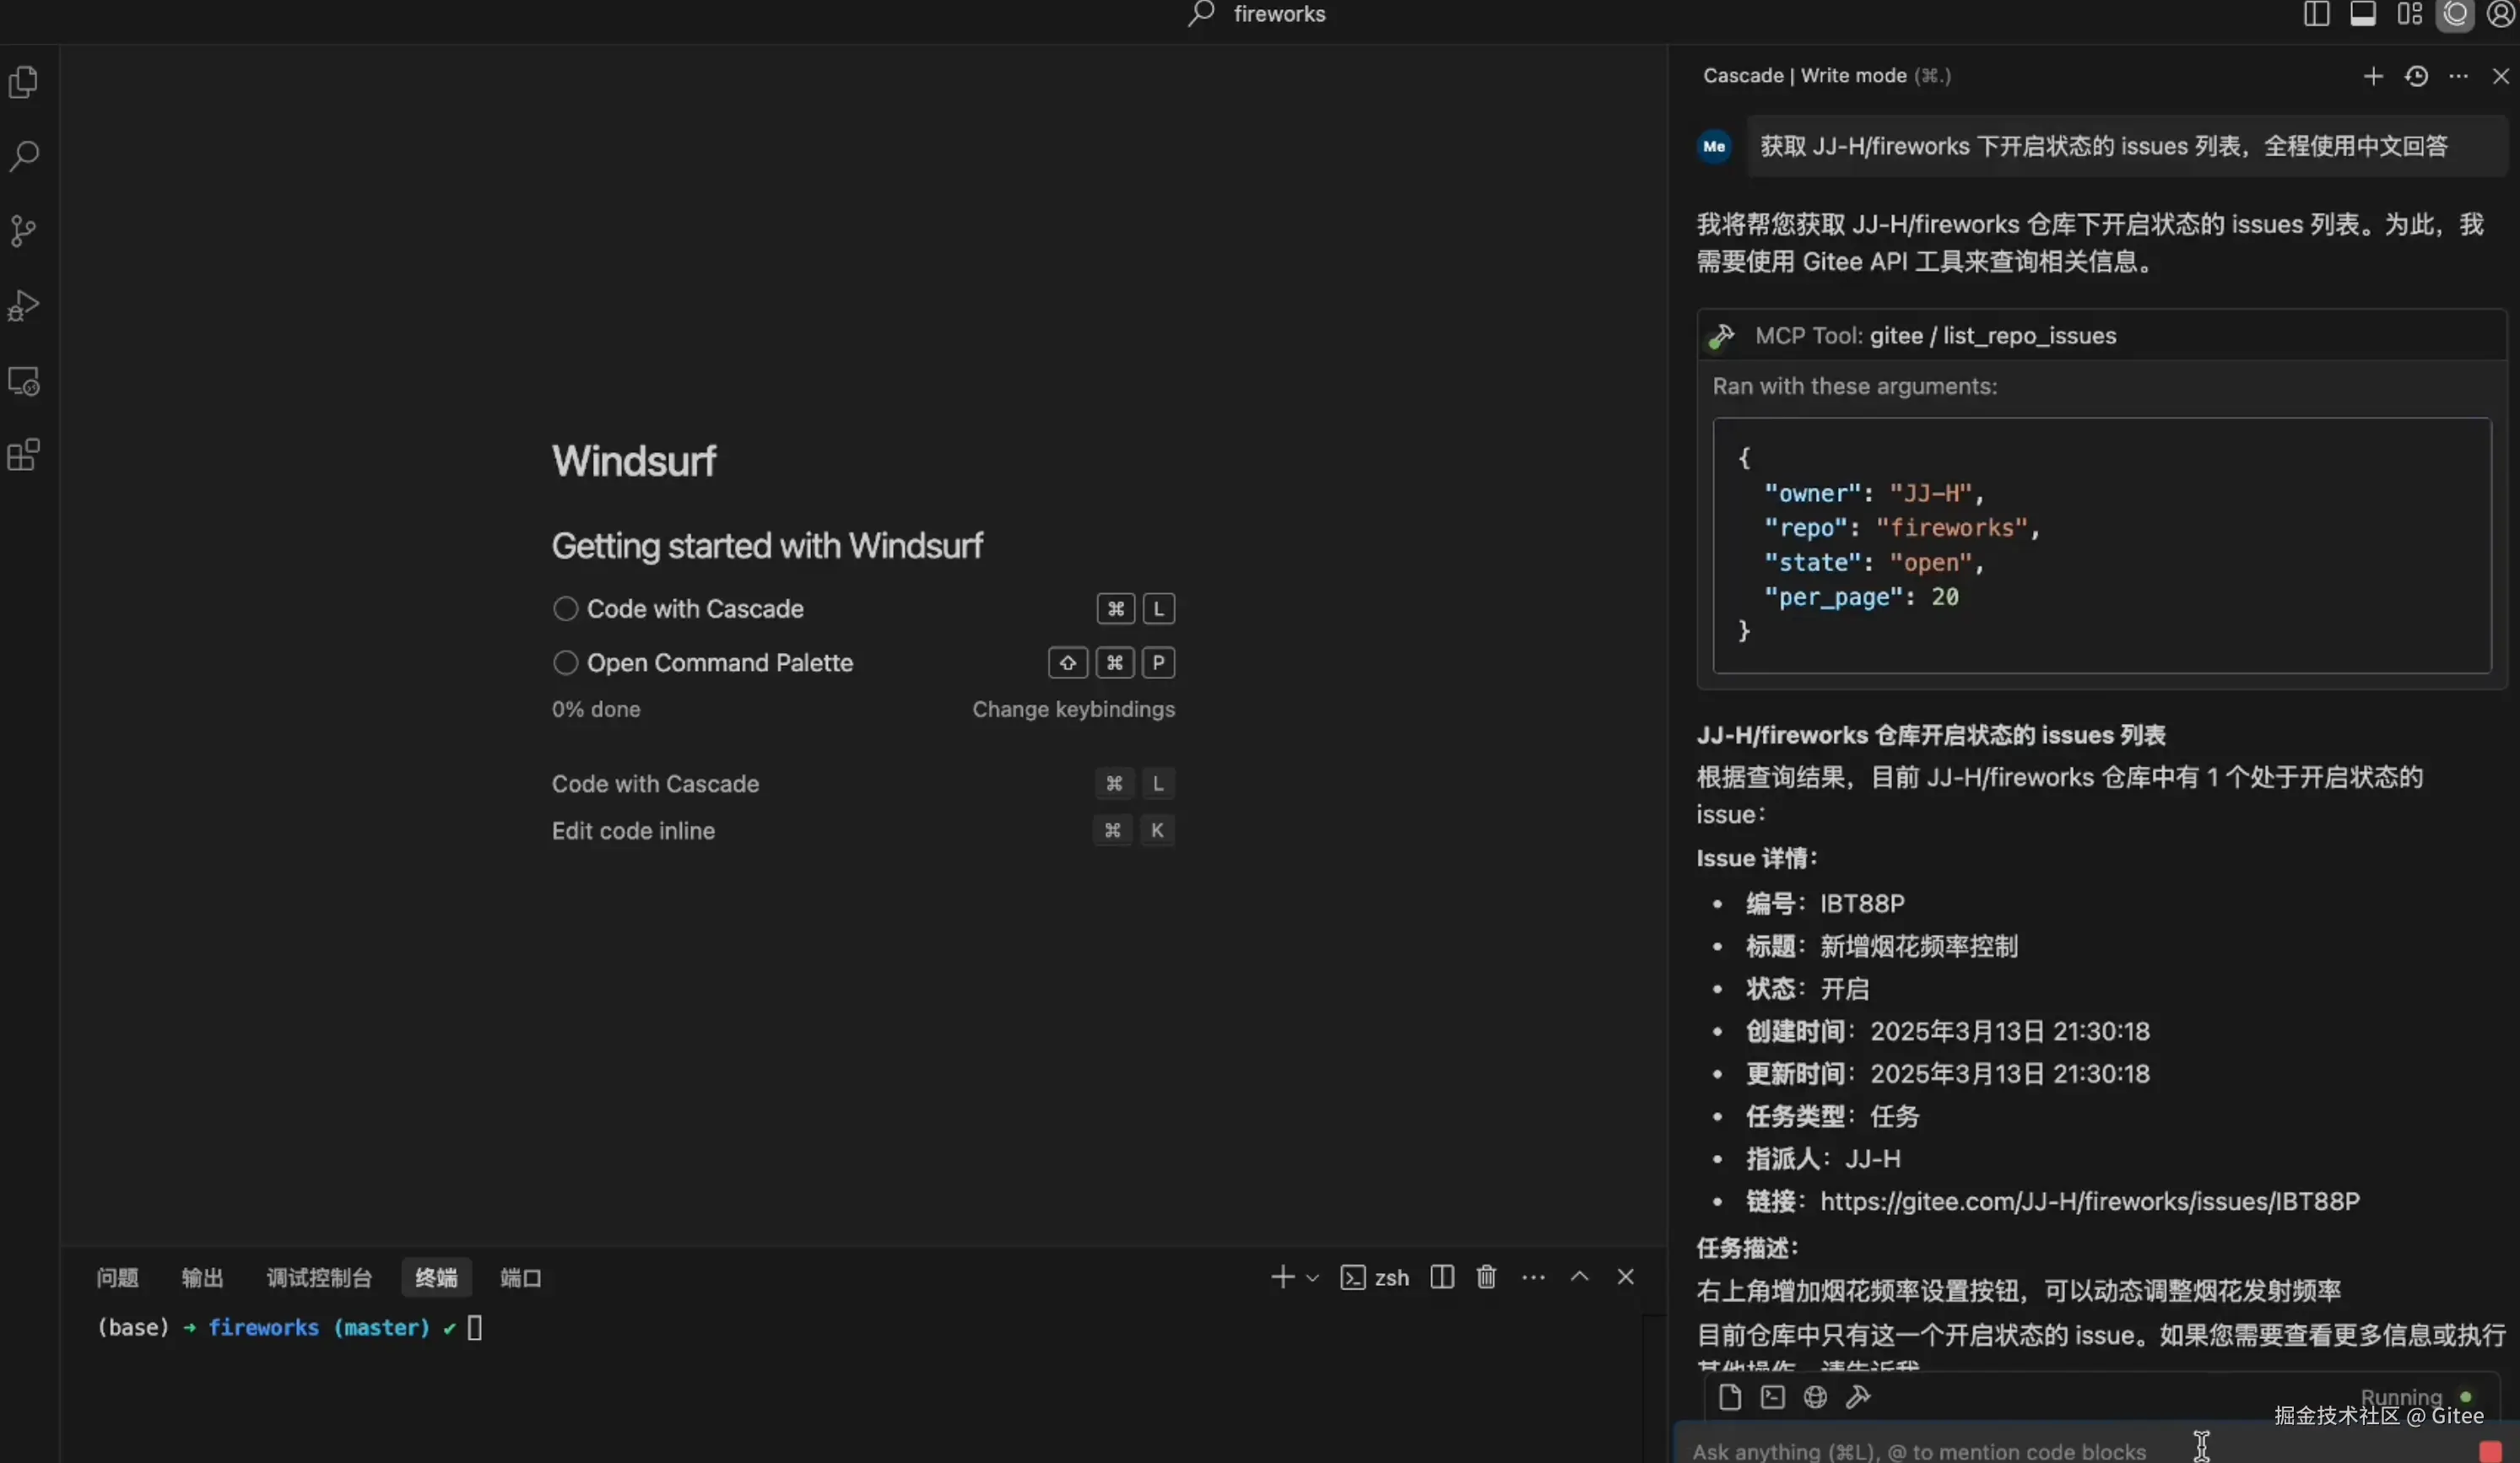
Task: Toggle the primary sidebar layout icon
Action: pyautogui.click(x=2316, y=14)
